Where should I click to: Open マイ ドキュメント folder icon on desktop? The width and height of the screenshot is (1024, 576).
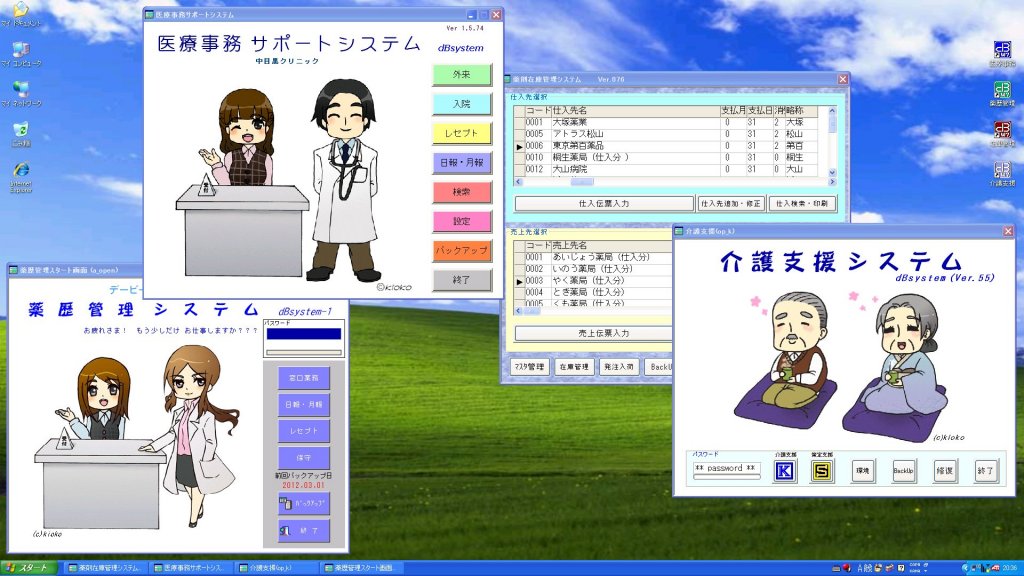(20, 11)
